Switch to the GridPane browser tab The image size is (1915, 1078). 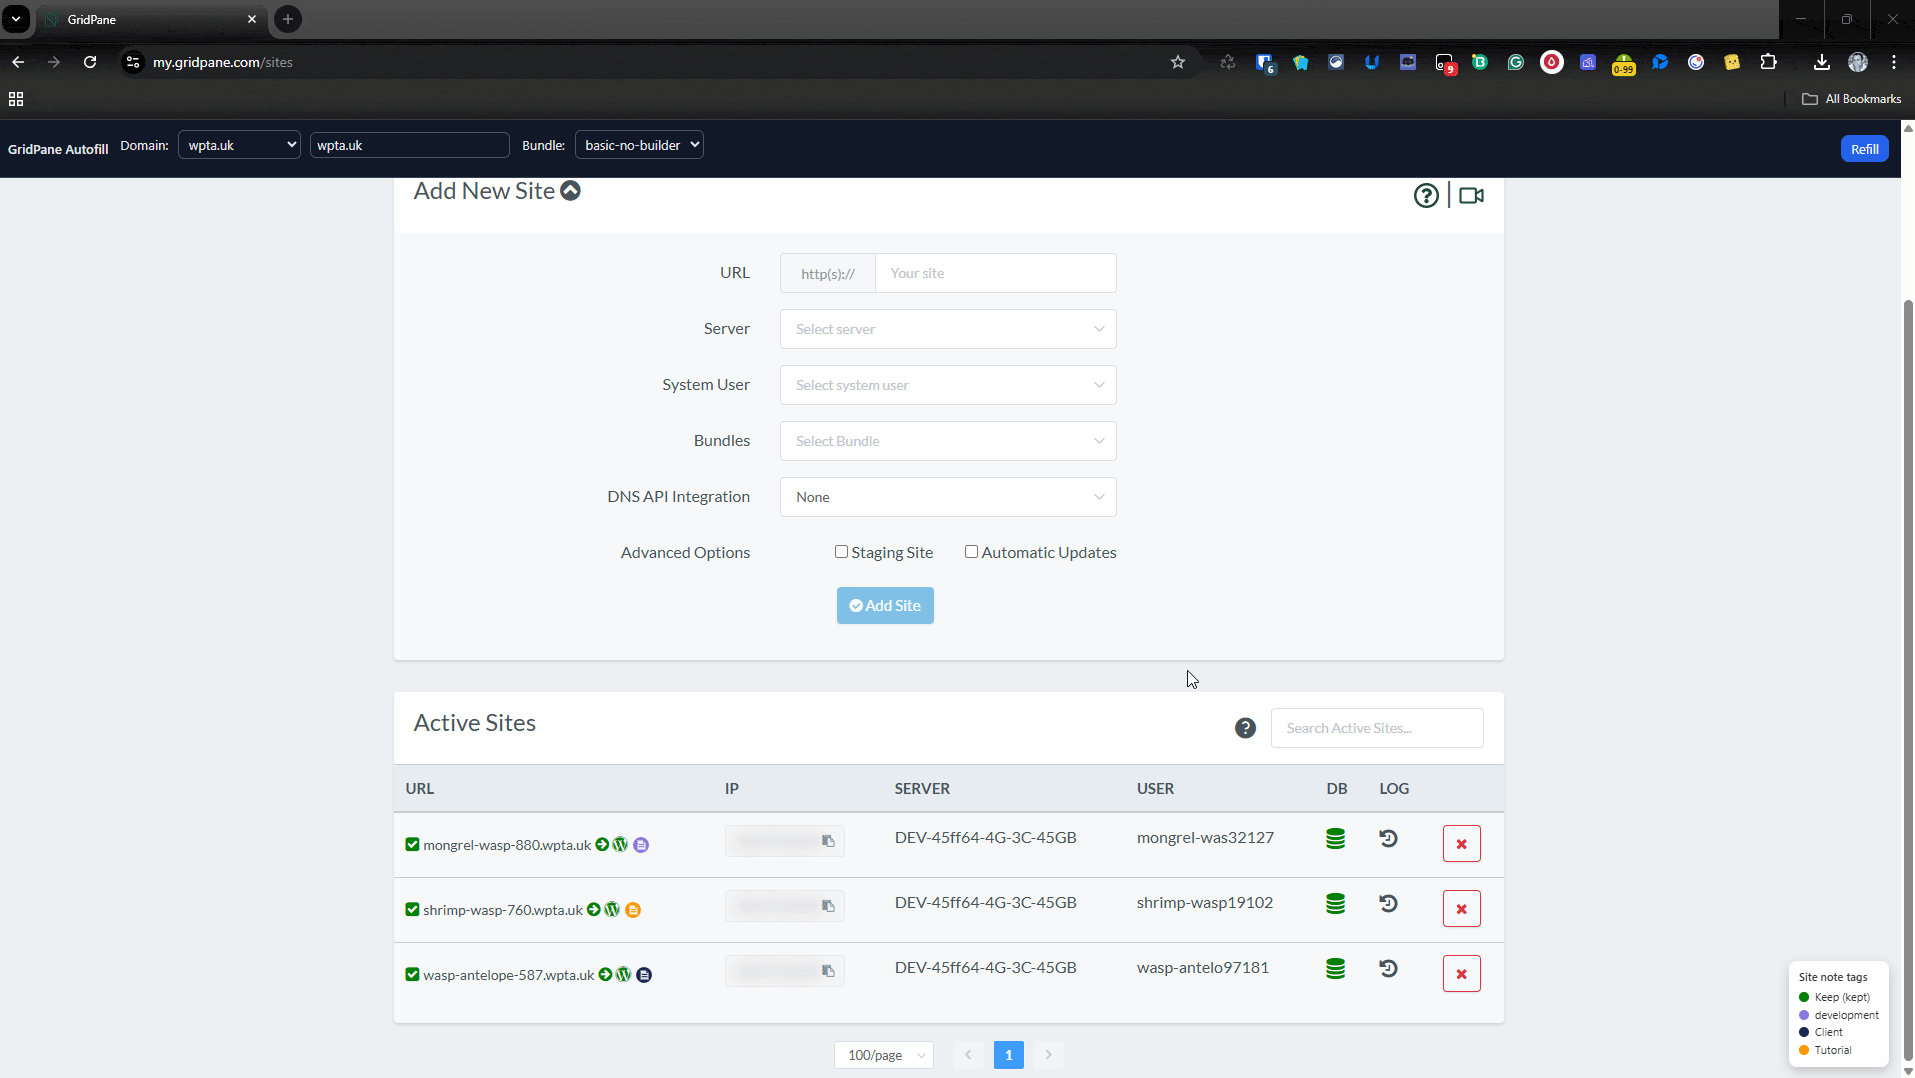point(150,19)
